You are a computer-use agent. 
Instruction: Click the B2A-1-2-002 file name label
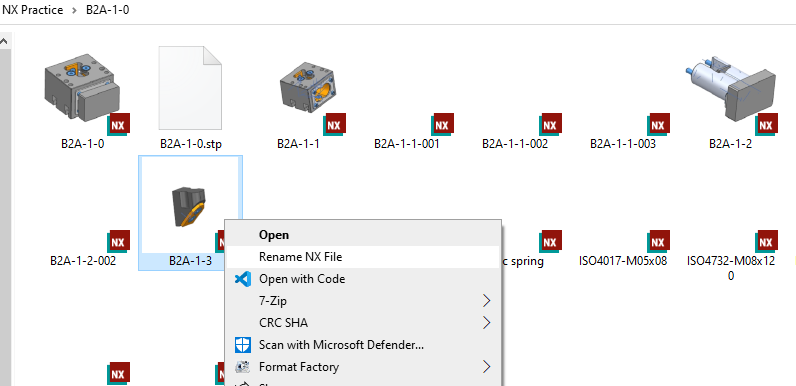point(83,262)
